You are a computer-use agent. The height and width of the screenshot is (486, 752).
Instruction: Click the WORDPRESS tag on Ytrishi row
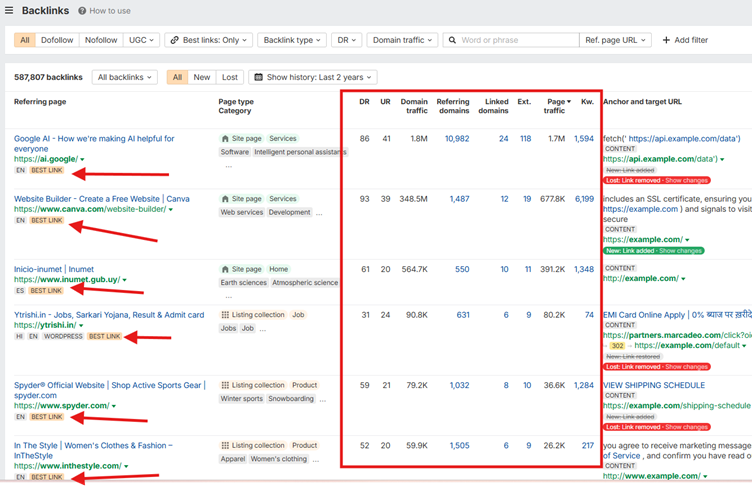pyautogui.click(x=63, y=336)
